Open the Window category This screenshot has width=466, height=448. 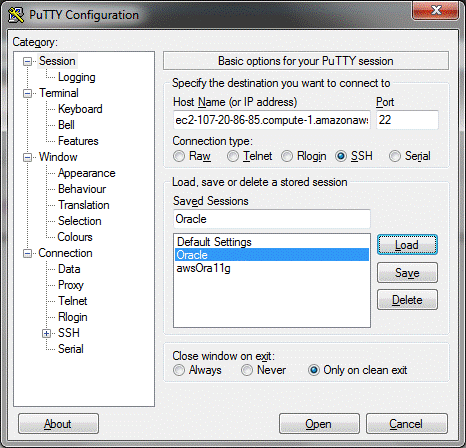click(x=58, y=157)
